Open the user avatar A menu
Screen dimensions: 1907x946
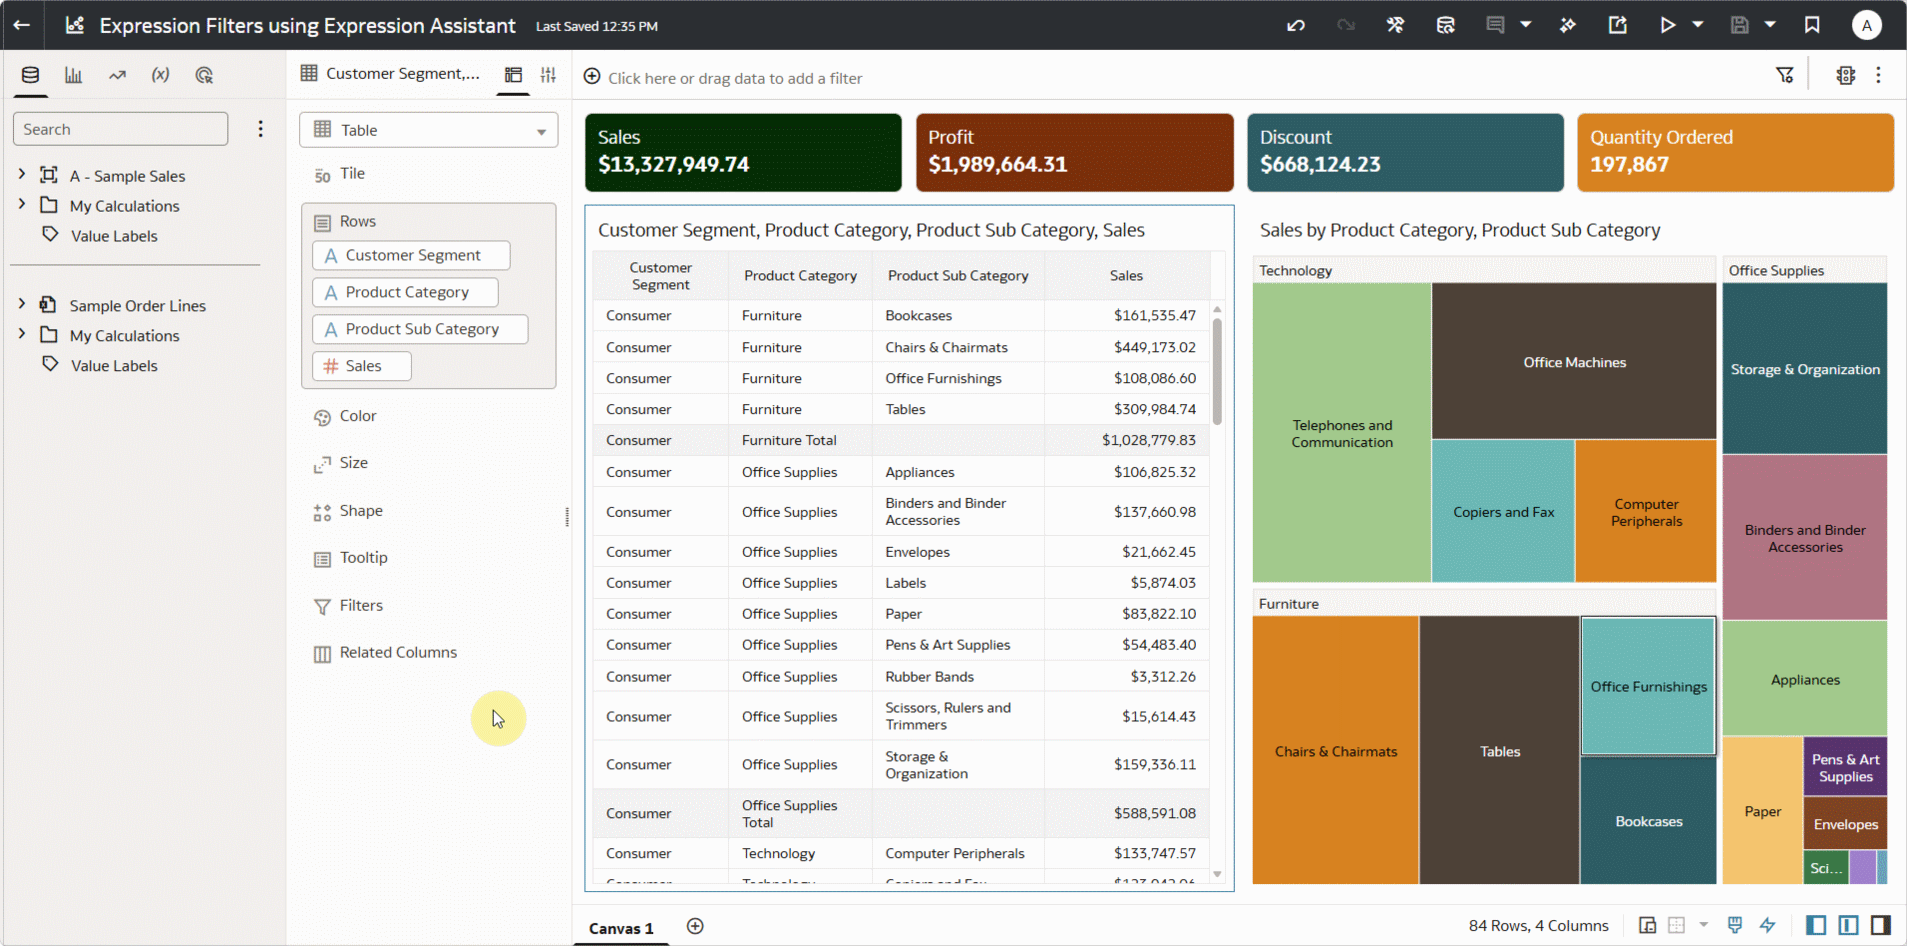coord(1866,25)
